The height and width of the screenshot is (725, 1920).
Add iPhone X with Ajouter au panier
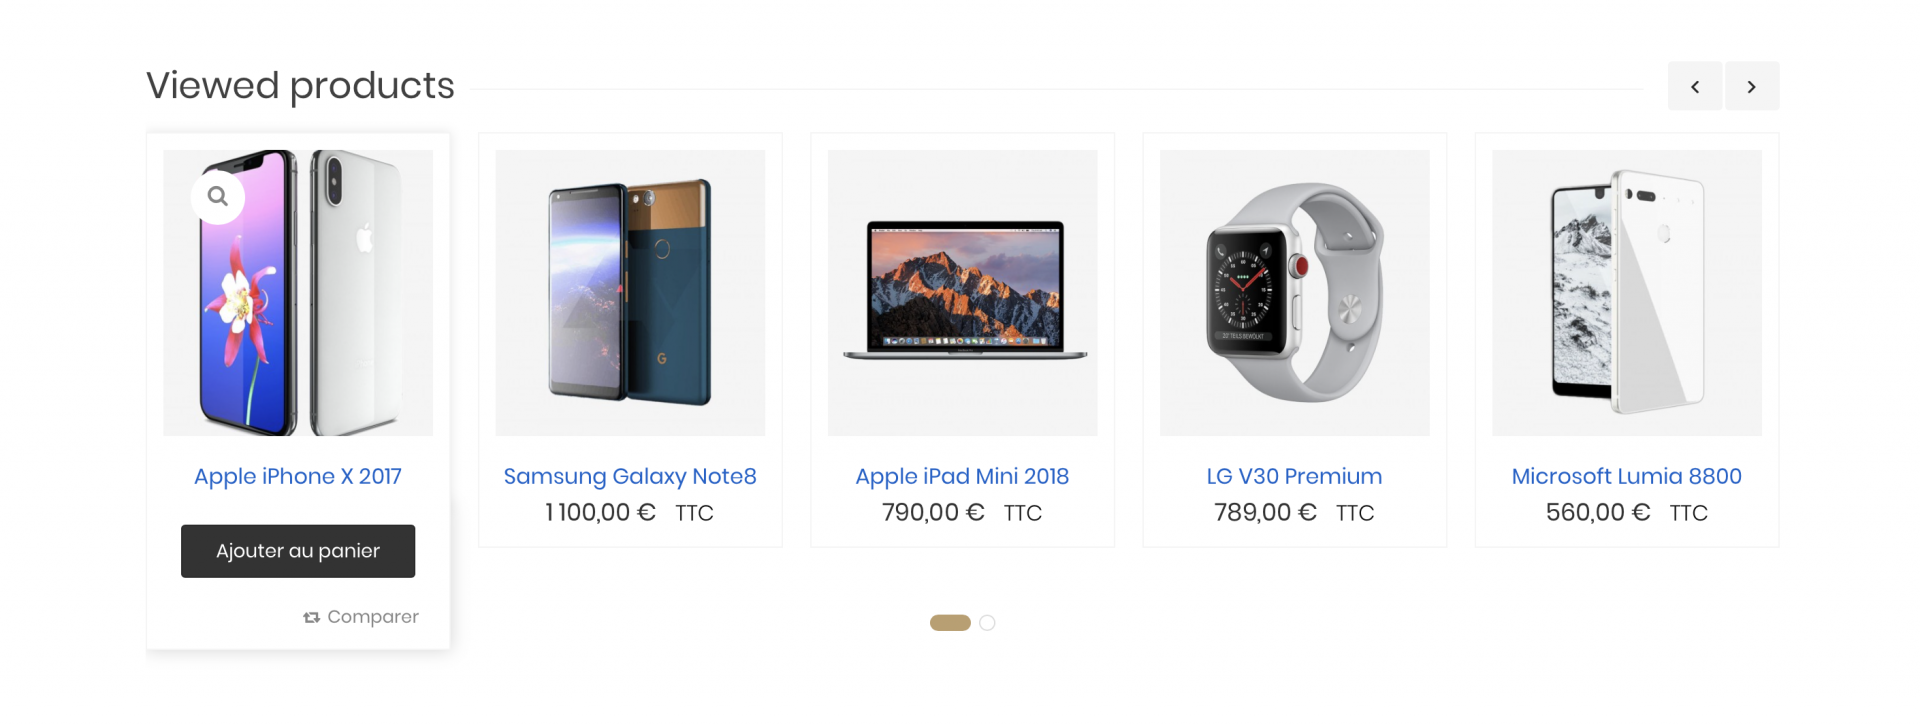[x=298, y=551]
